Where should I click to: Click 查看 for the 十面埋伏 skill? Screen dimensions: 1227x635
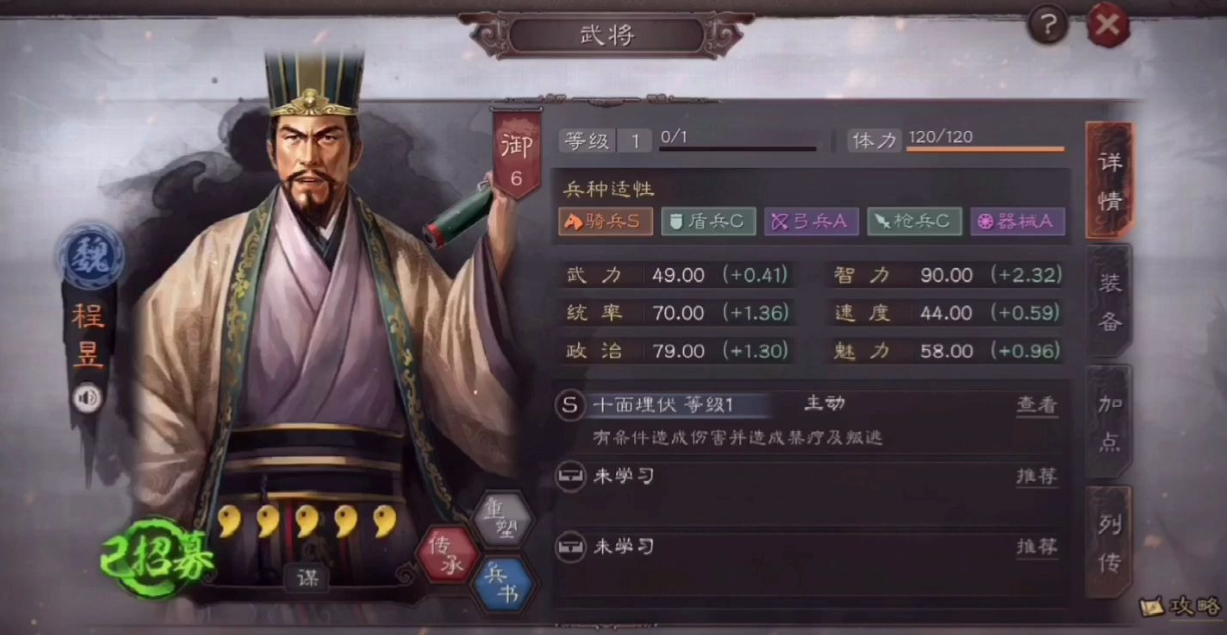tap(1037, 405)
